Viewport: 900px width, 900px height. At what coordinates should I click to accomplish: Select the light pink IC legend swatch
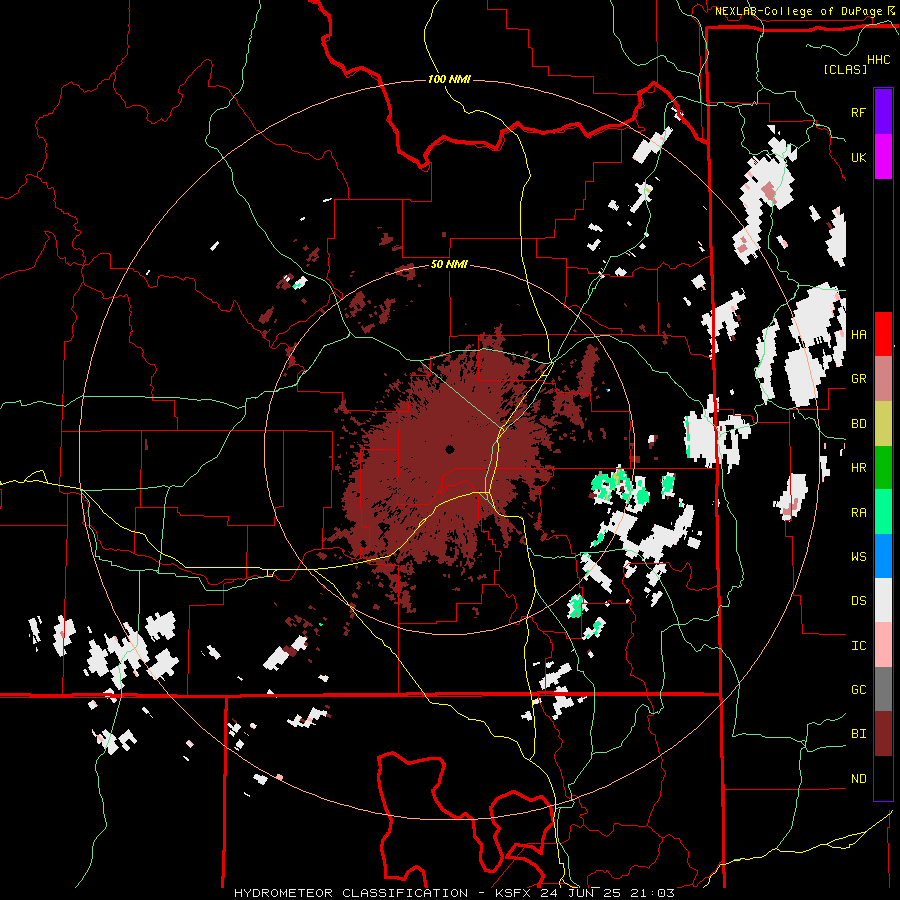[x=883, y=645]
